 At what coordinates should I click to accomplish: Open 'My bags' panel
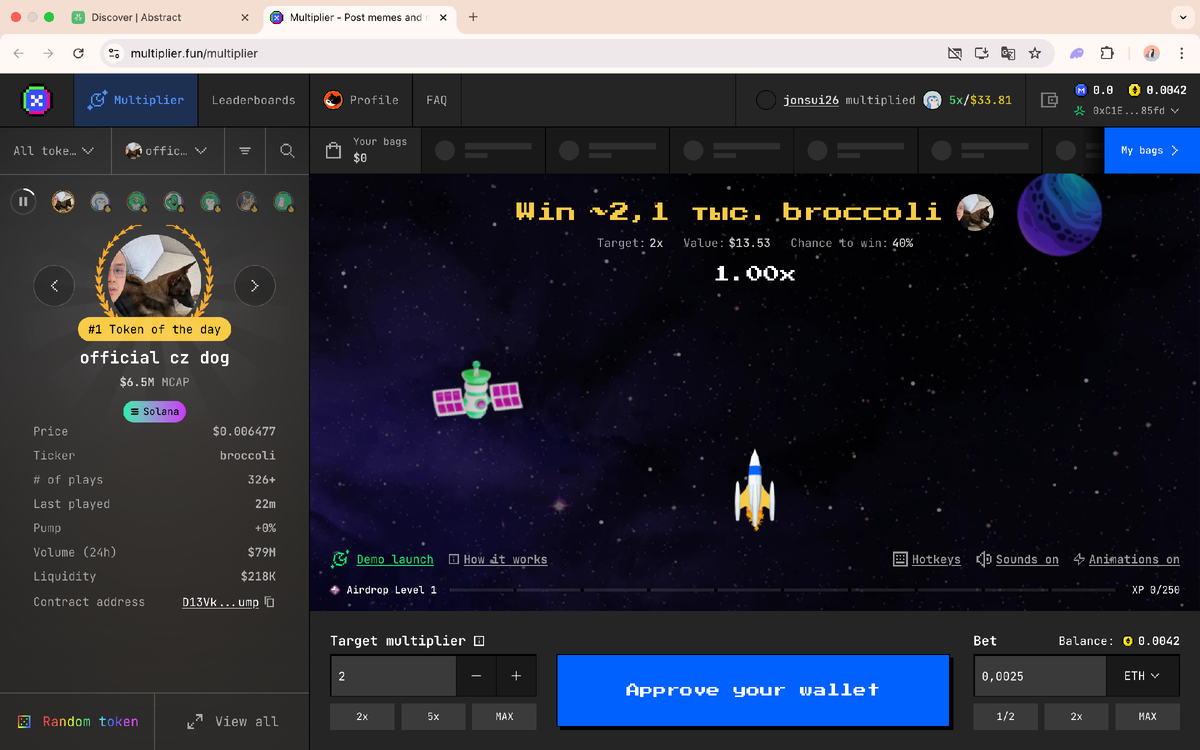tap(1151, 151)
